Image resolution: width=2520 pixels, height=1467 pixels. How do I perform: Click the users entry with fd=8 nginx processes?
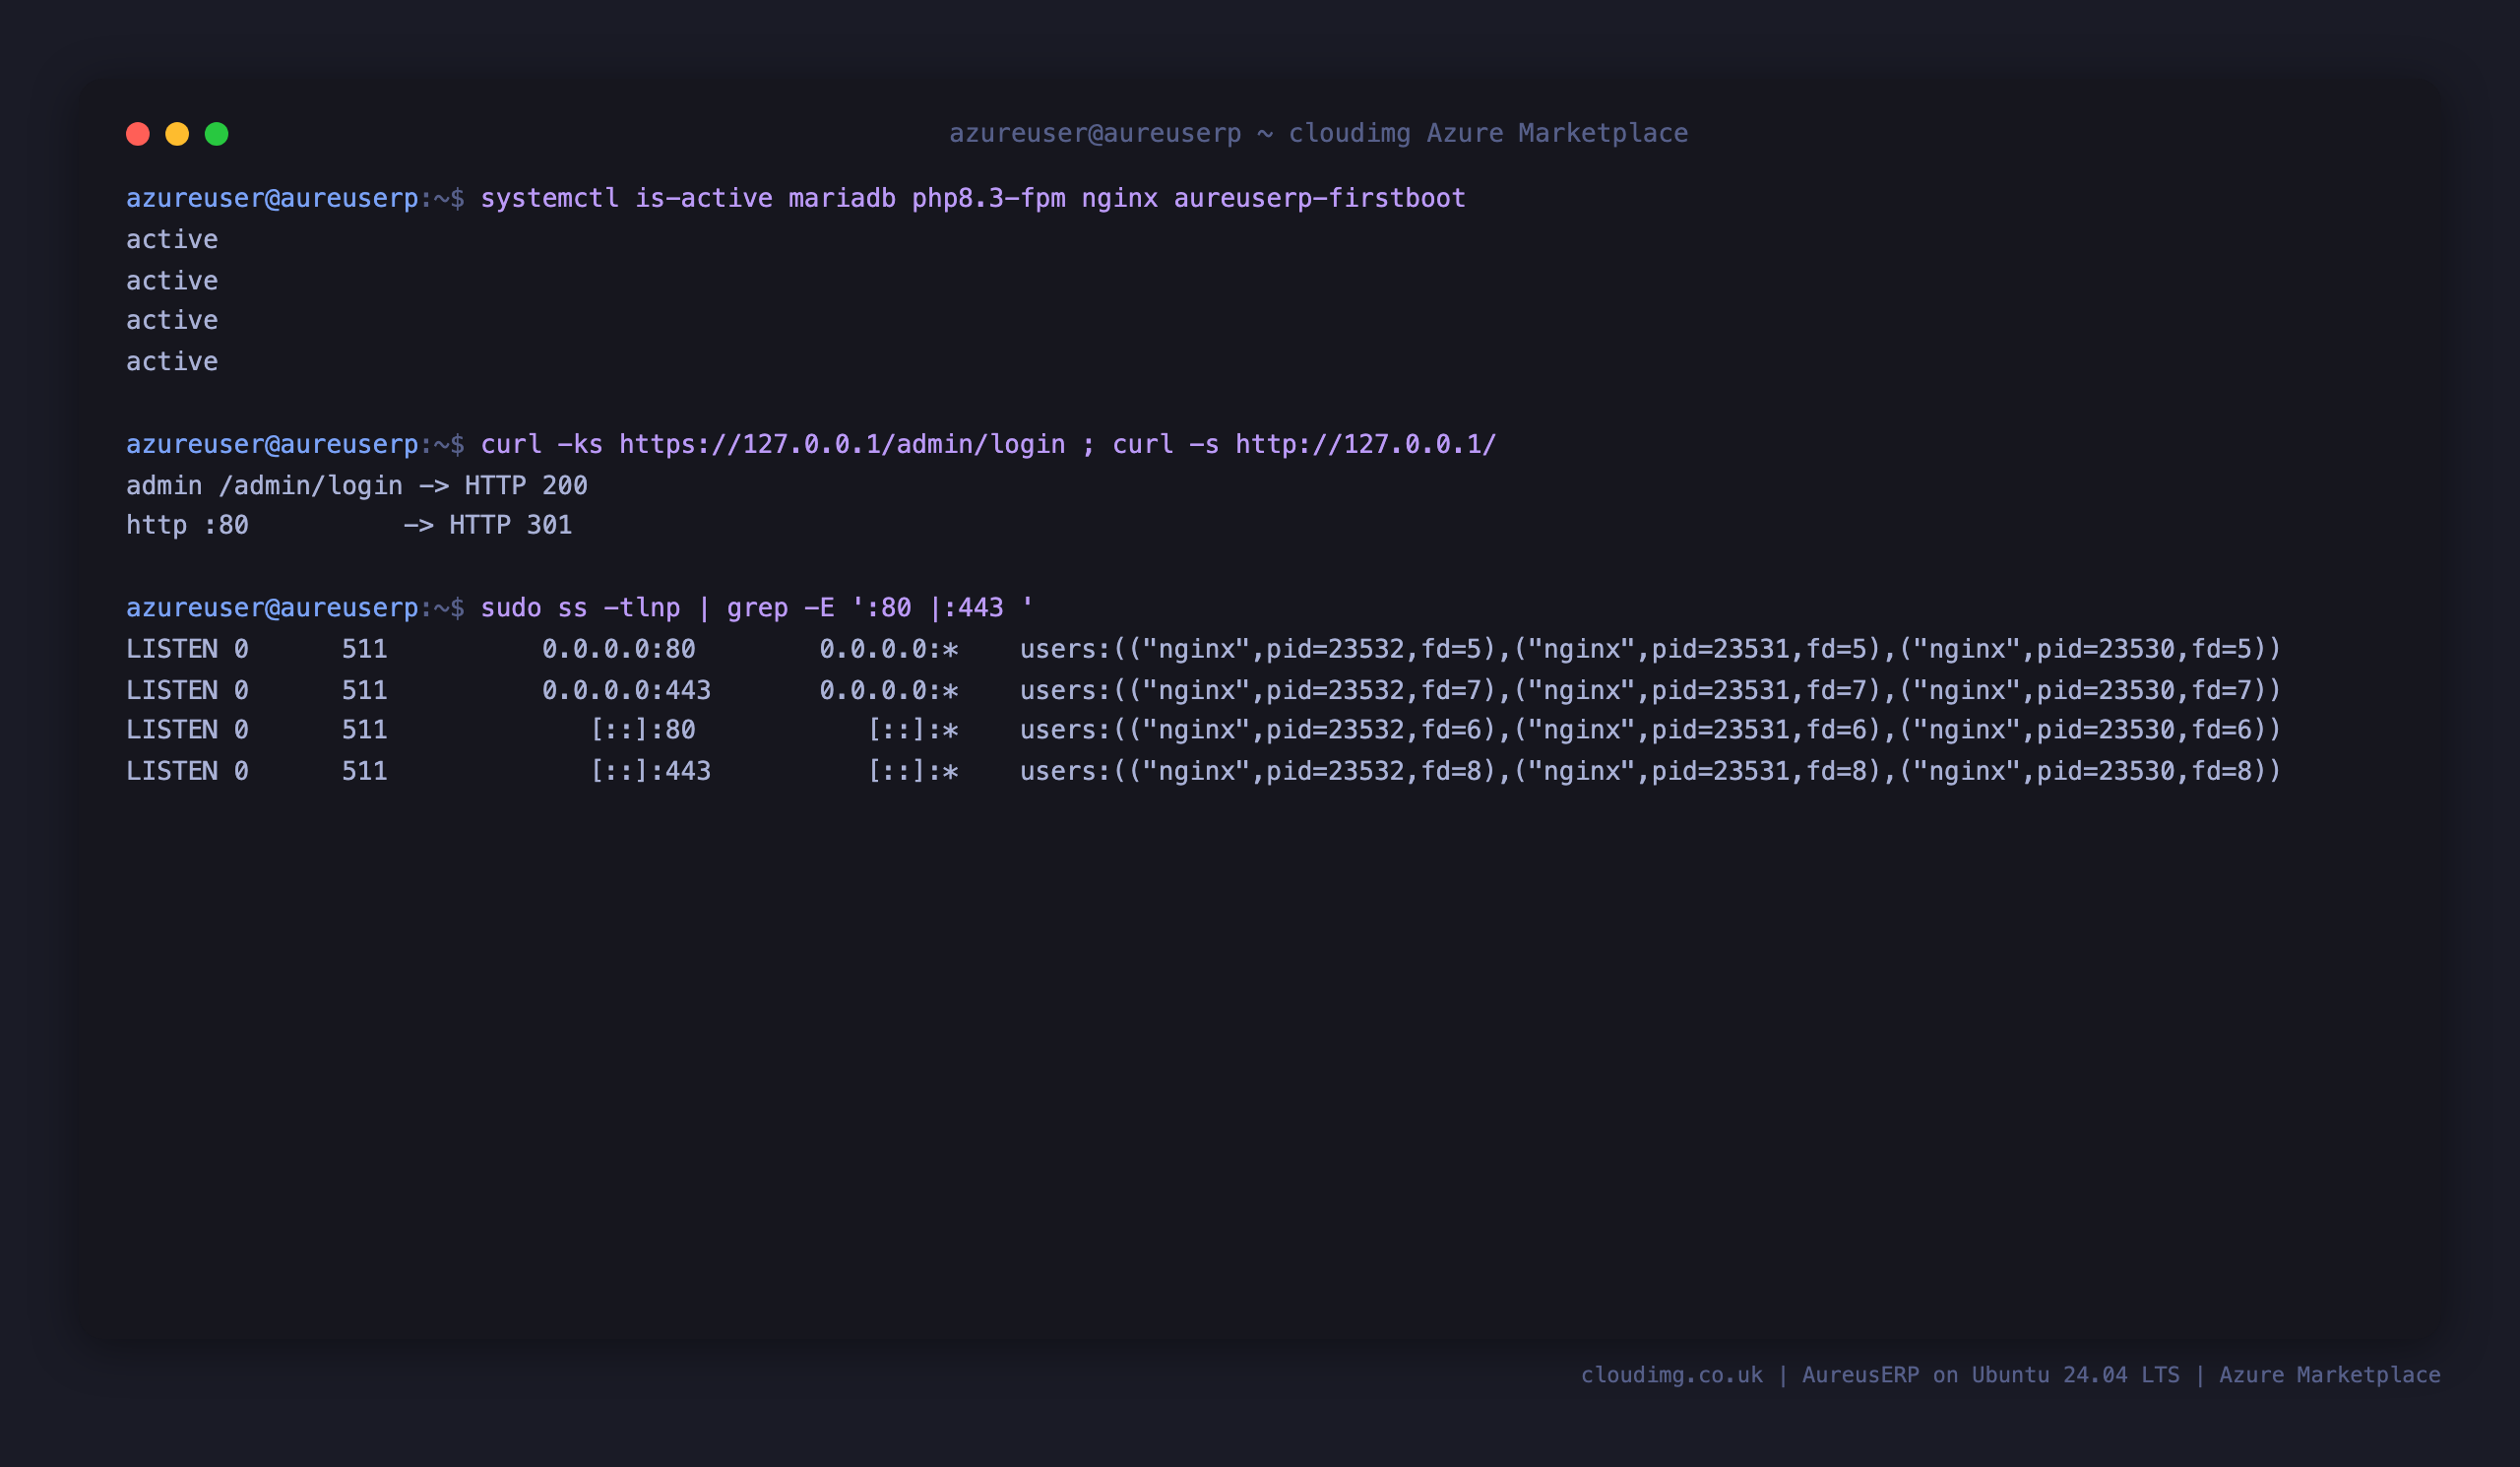tap(1651, 771)
